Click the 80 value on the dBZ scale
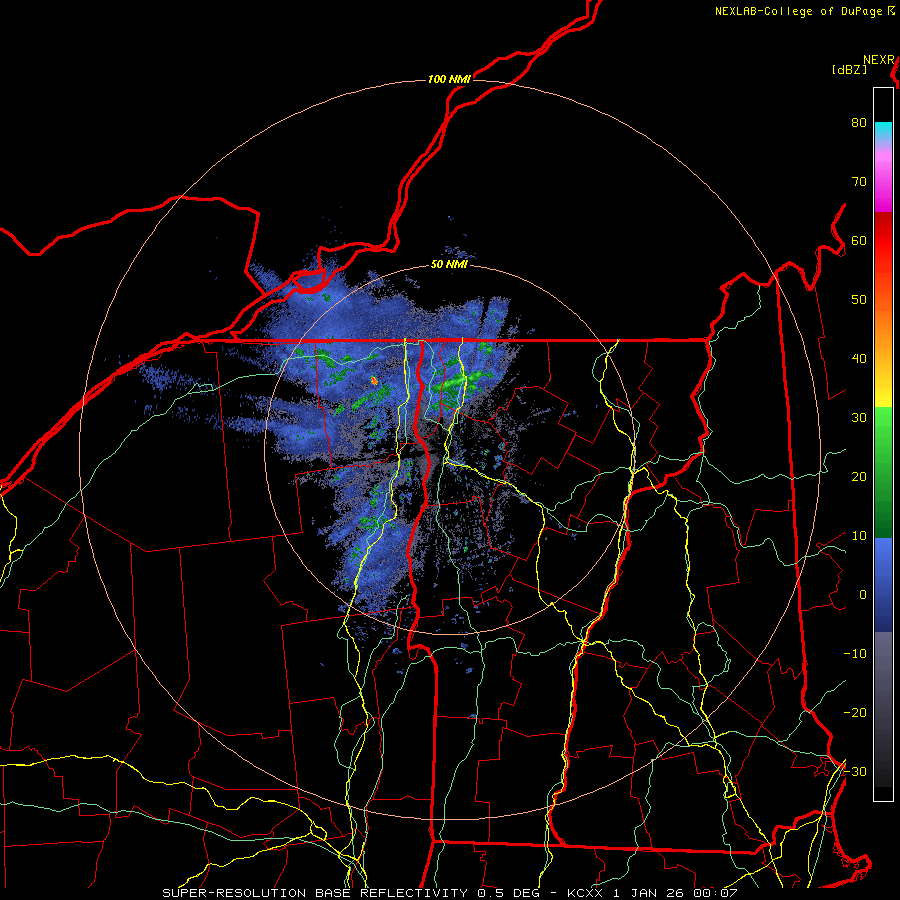This screenshot has height=900, width=900. click(x=859, y=123)
